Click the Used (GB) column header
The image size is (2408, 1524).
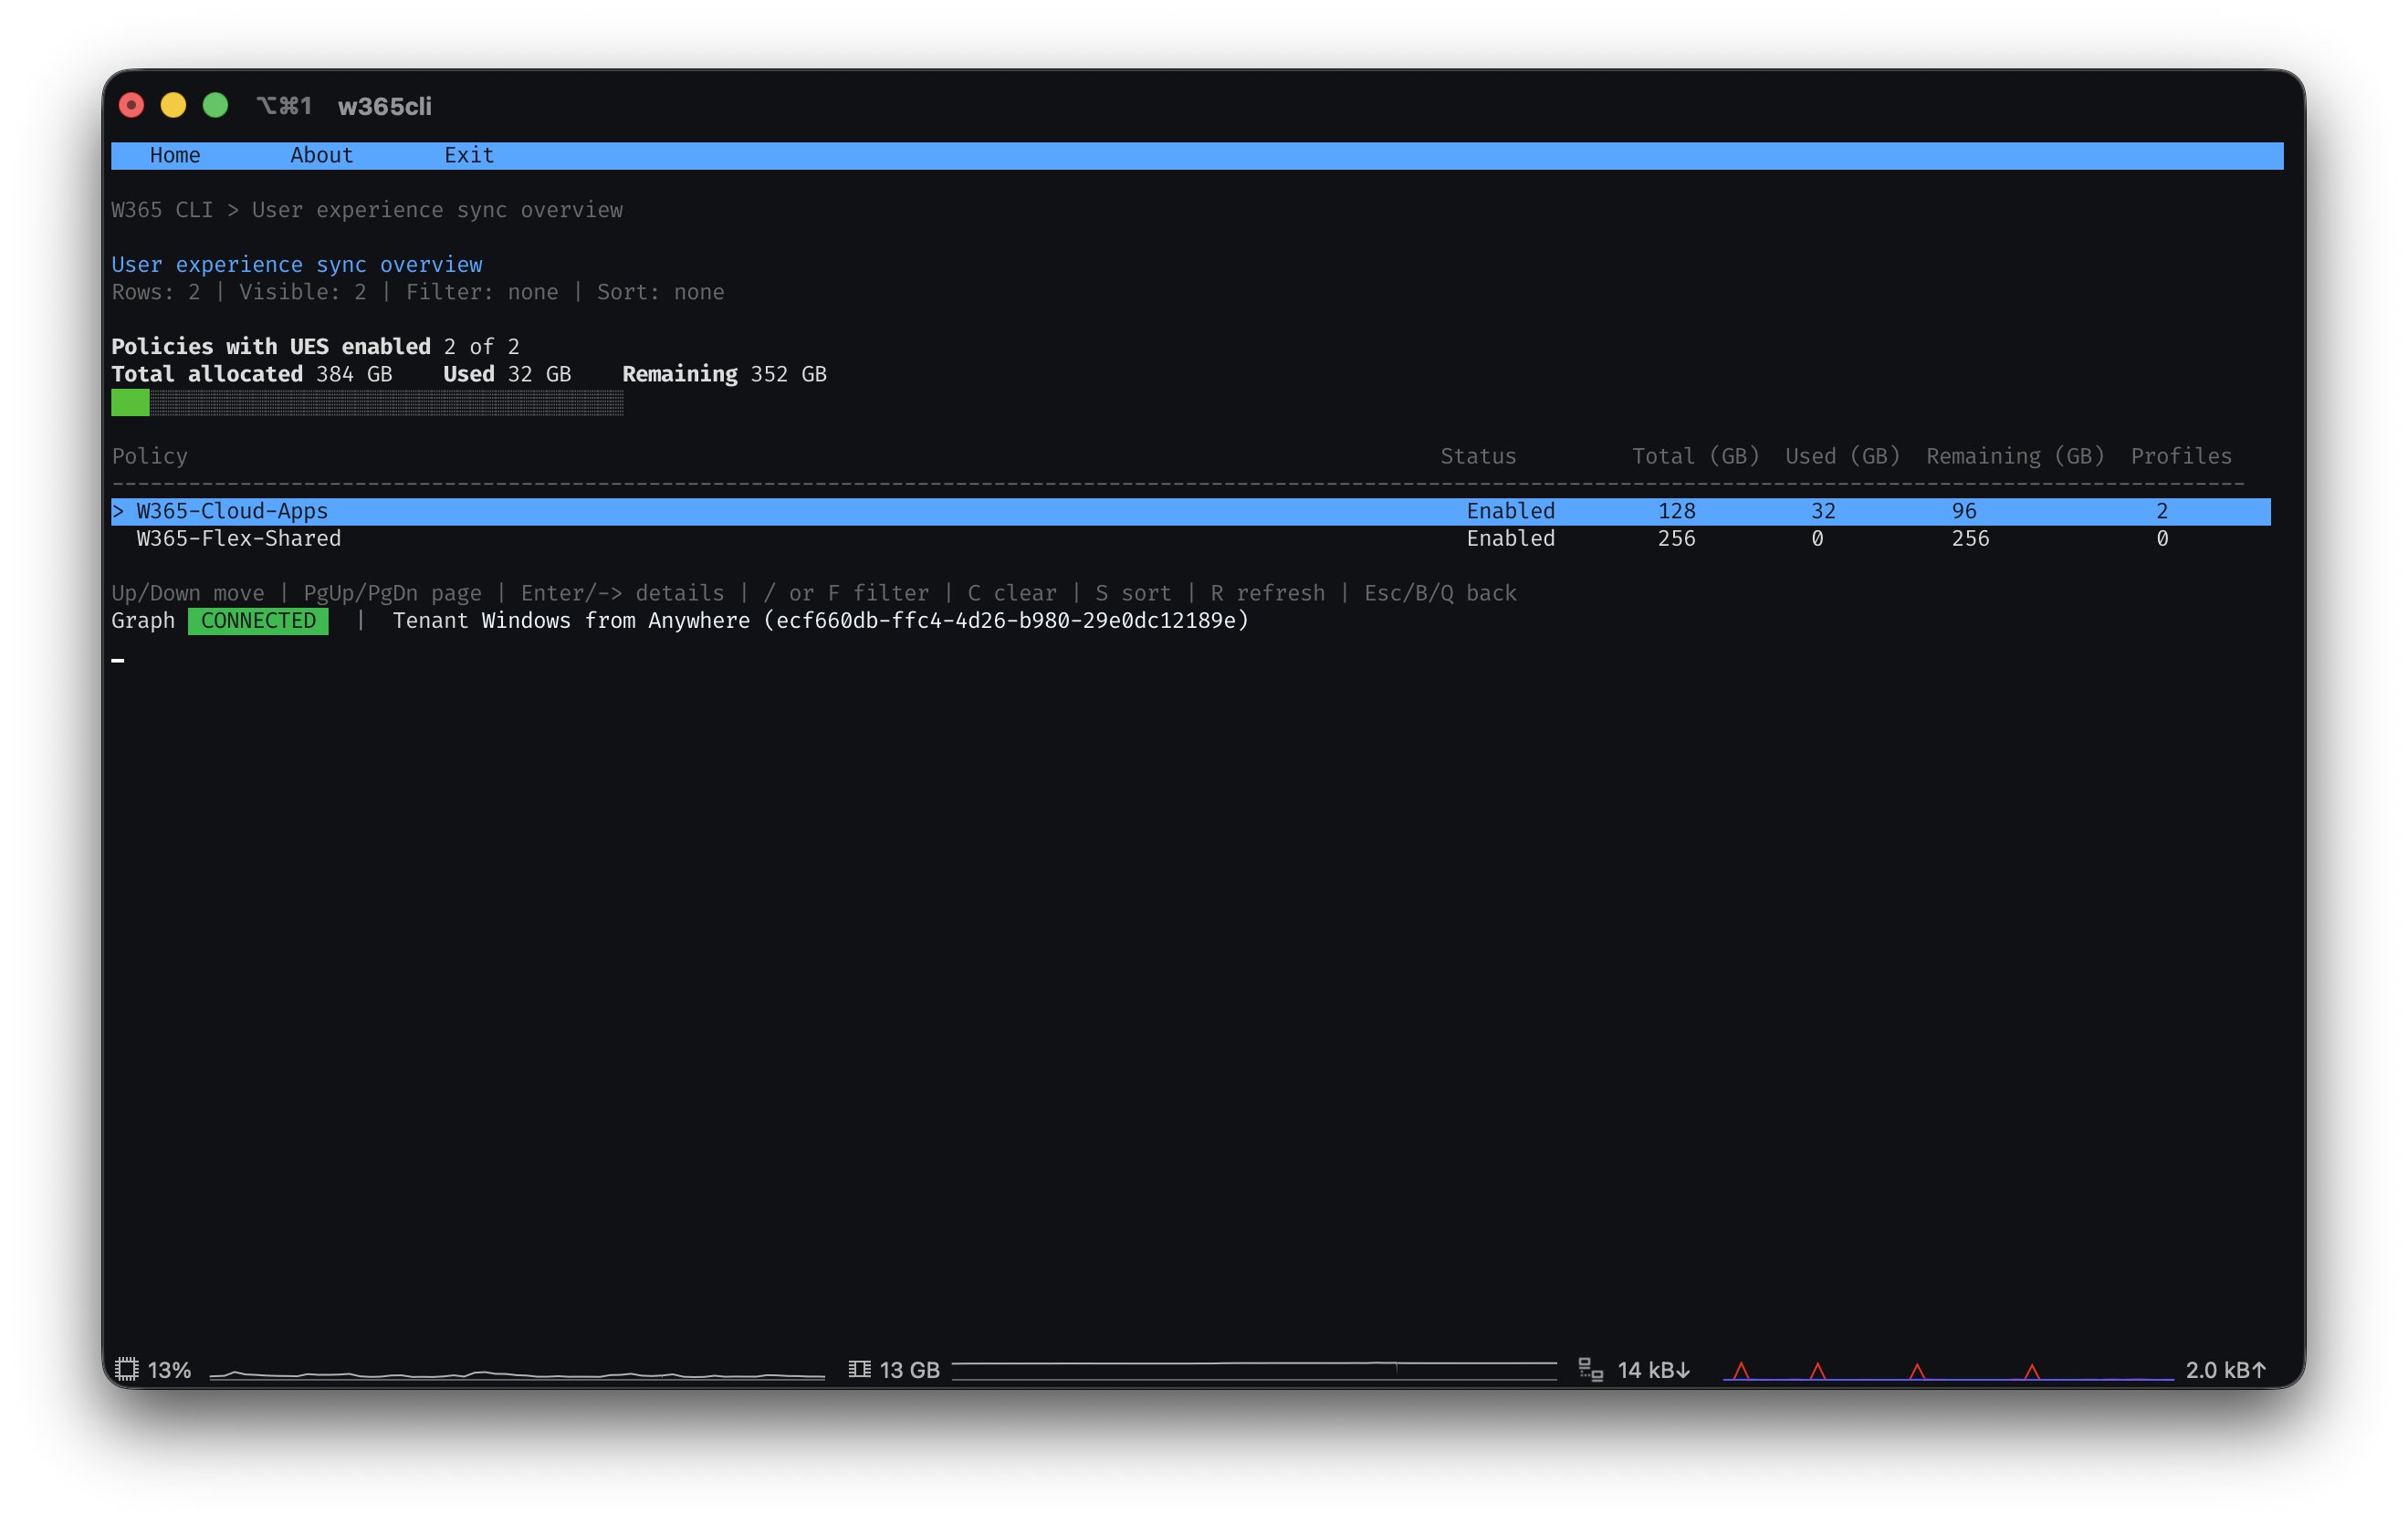(1842, 456)
